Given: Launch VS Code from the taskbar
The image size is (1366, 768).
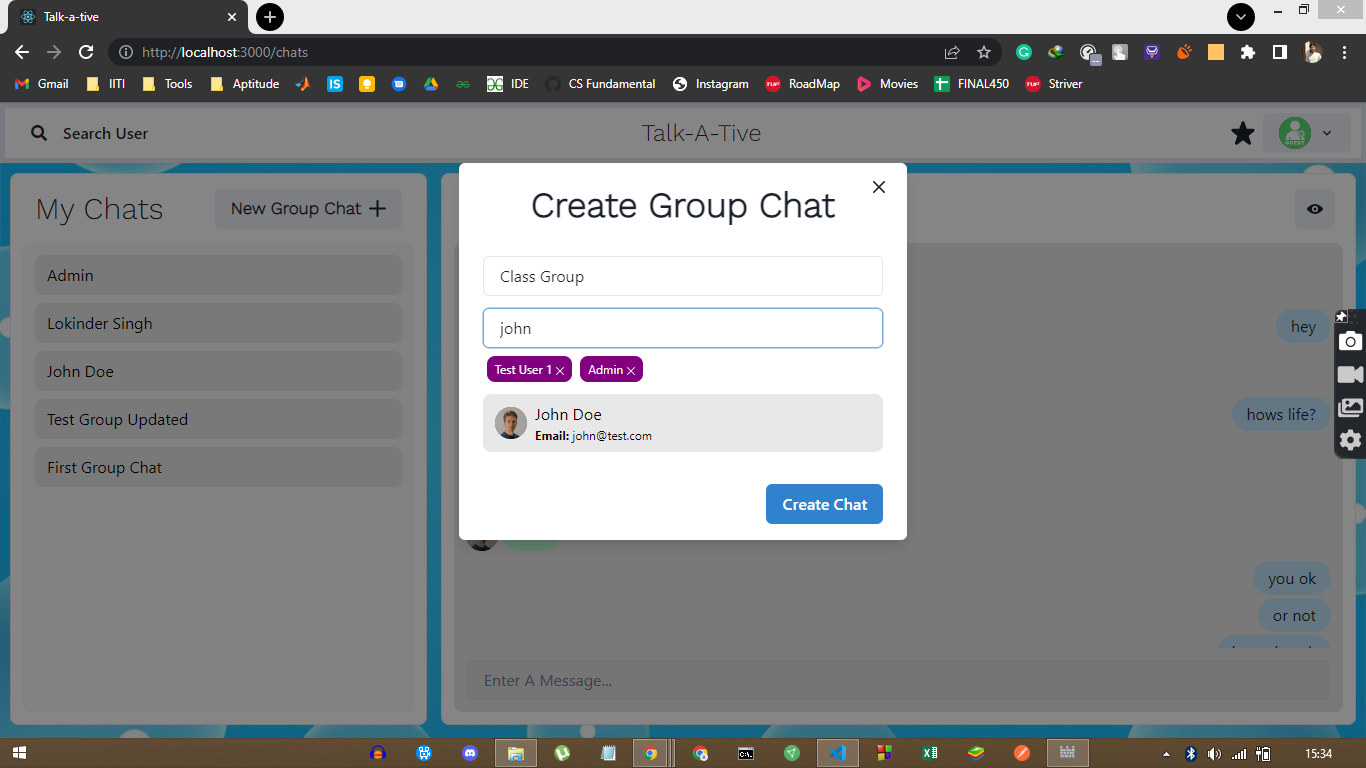Looking at the screenshot, I should (x=838, y=752).
